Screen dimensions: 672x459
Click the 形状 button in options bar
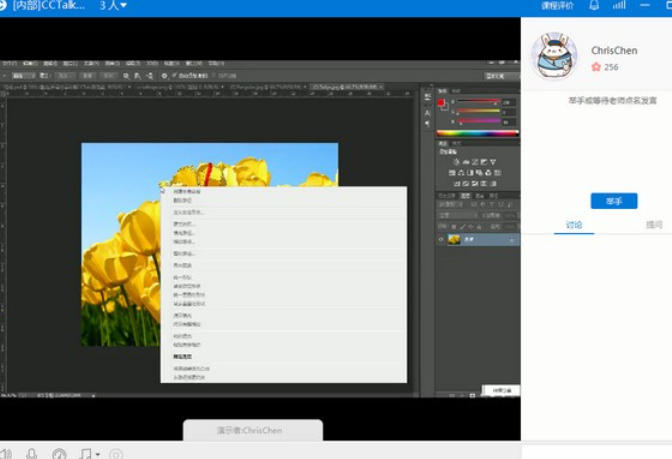109,76
